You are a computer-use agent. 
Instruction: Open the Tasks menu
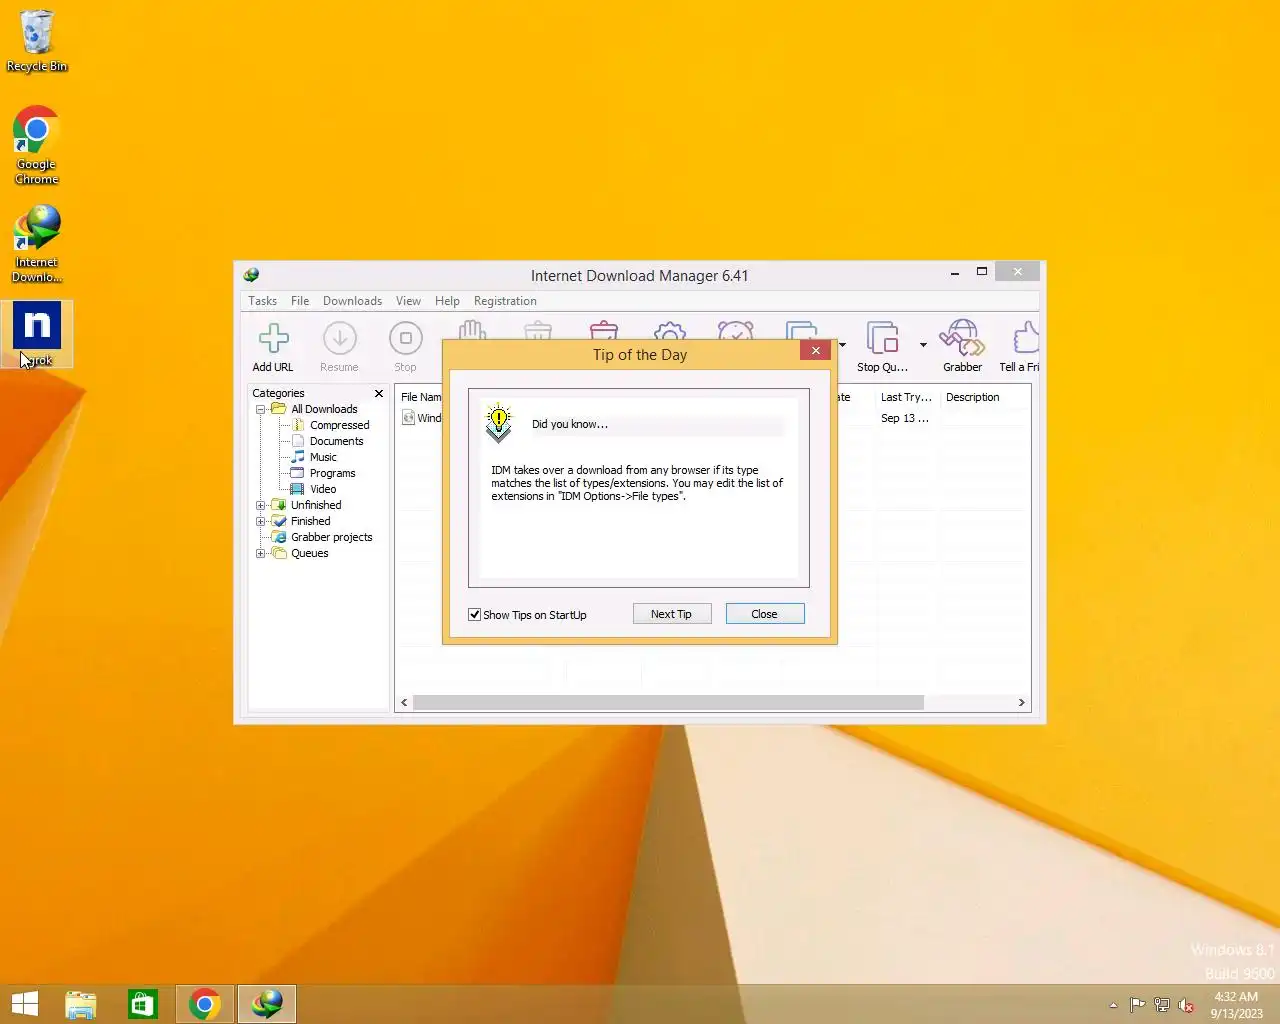point(263,301)
